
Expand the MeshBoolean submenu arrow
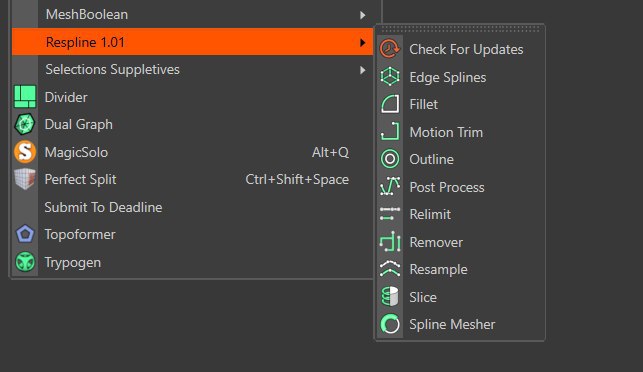pos(363,15)
